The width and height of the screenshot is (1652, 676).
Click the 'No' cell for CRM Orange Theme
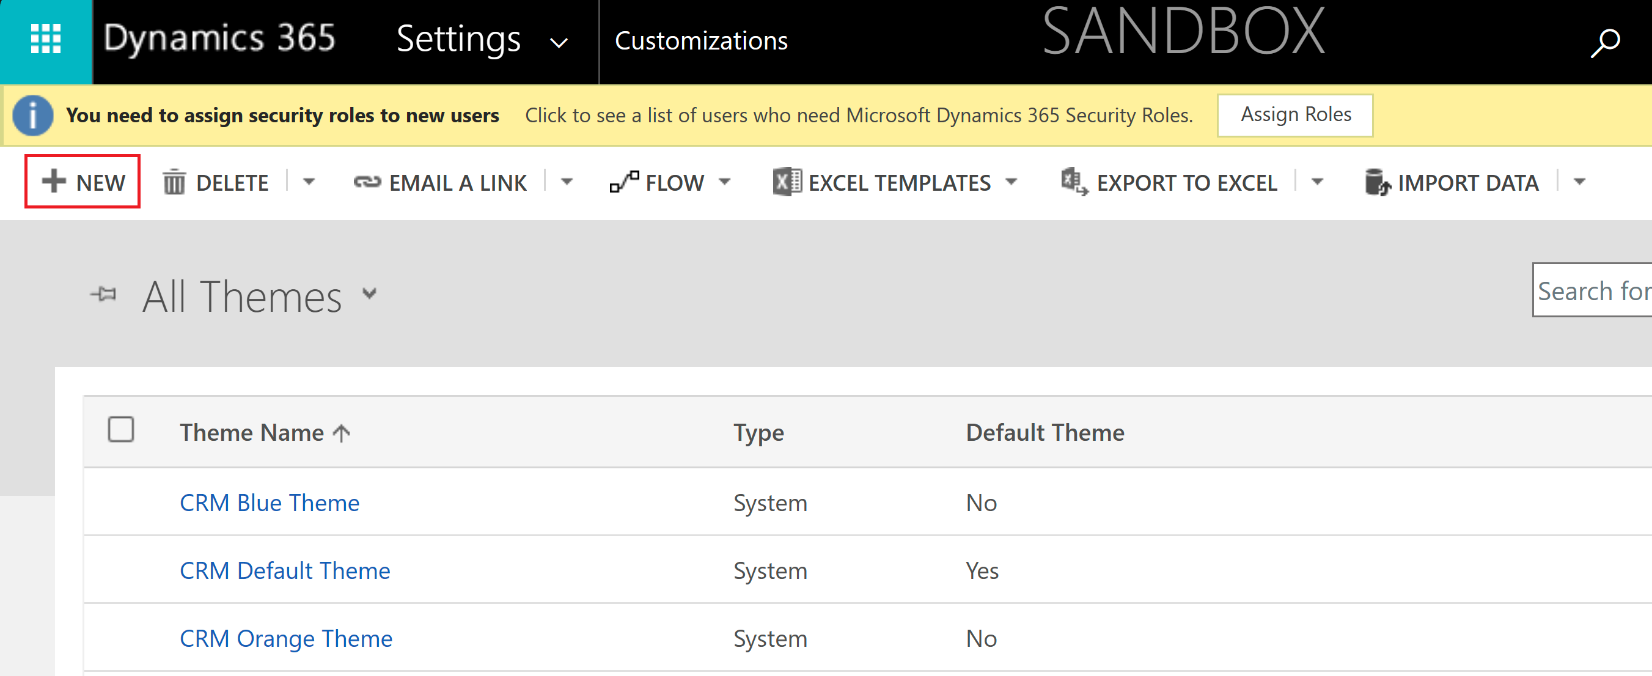(981, 639)
